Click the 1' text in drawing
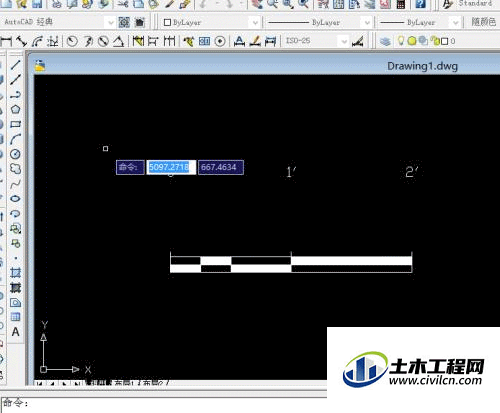This screenshot has width=500, height=413. pyautogui.click(x=291, y=172)
